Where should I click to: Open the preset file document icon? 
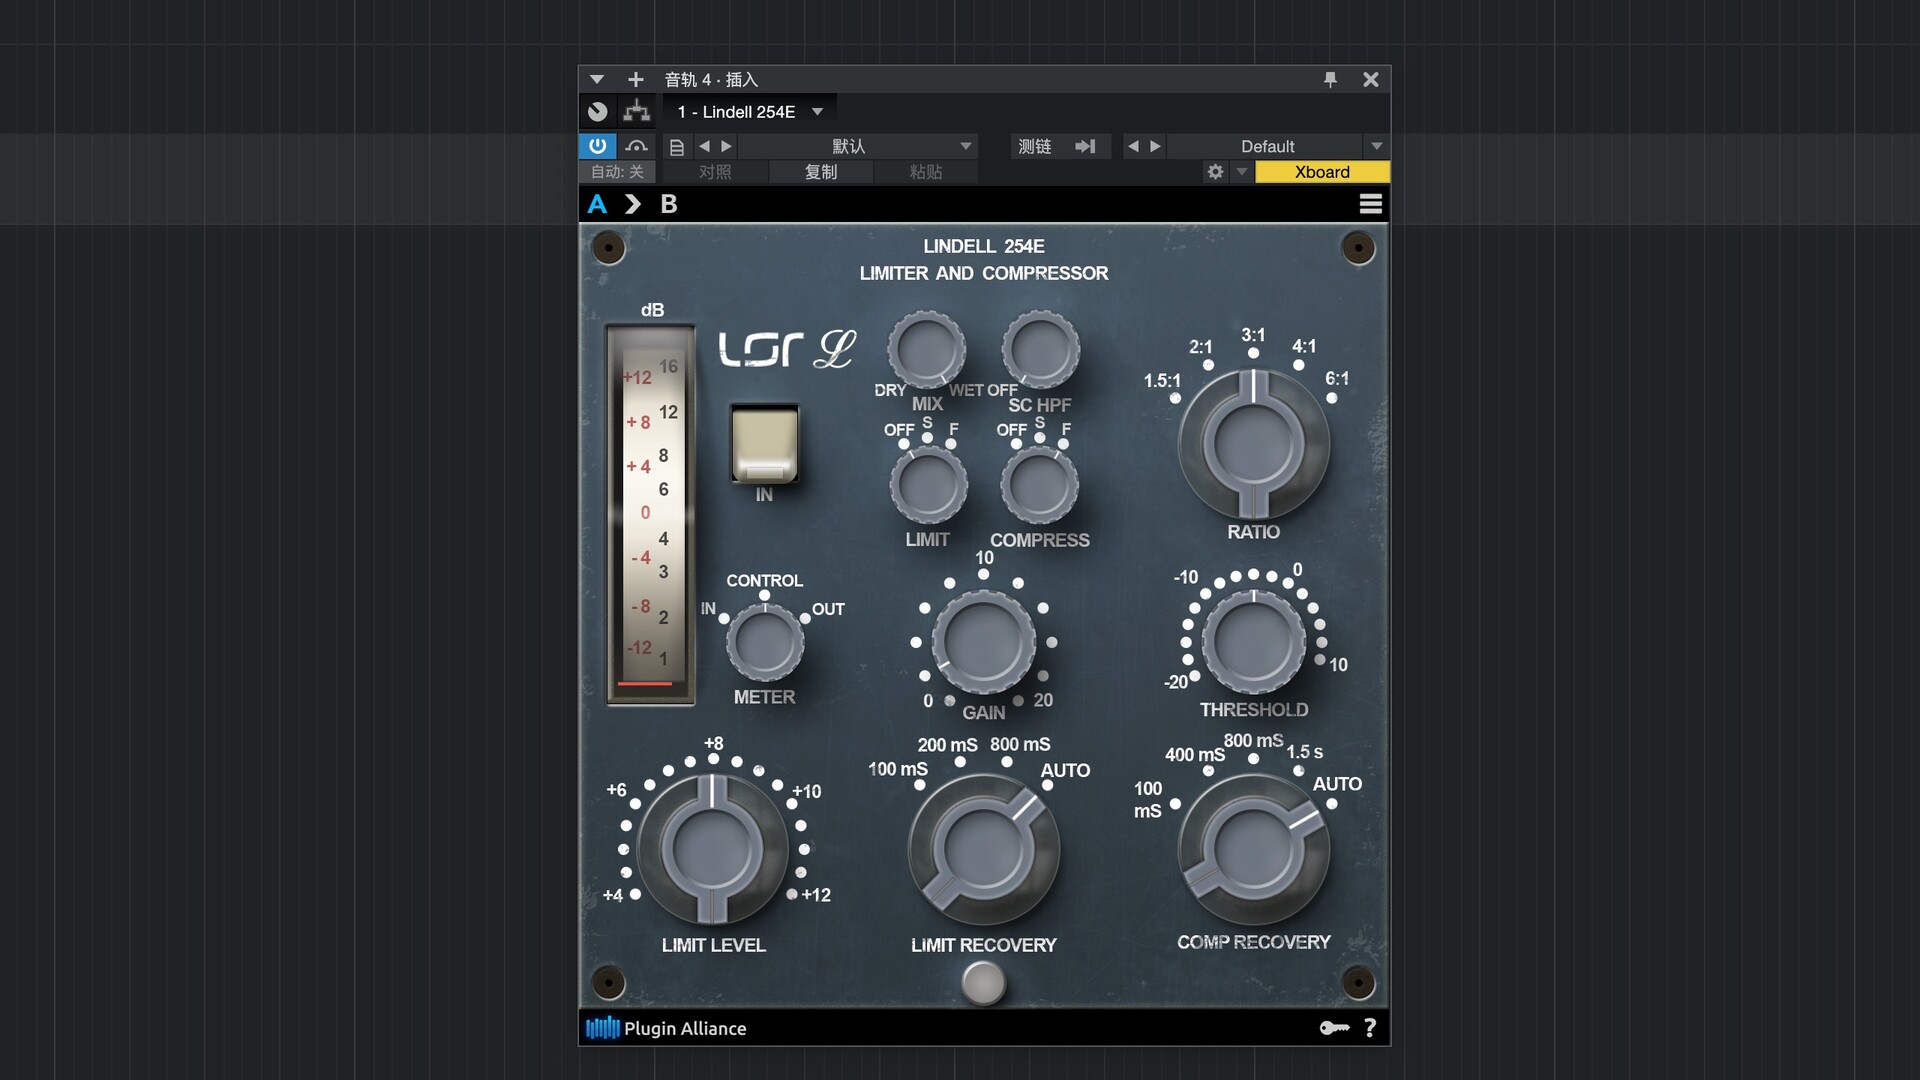(x=677, y=147)
